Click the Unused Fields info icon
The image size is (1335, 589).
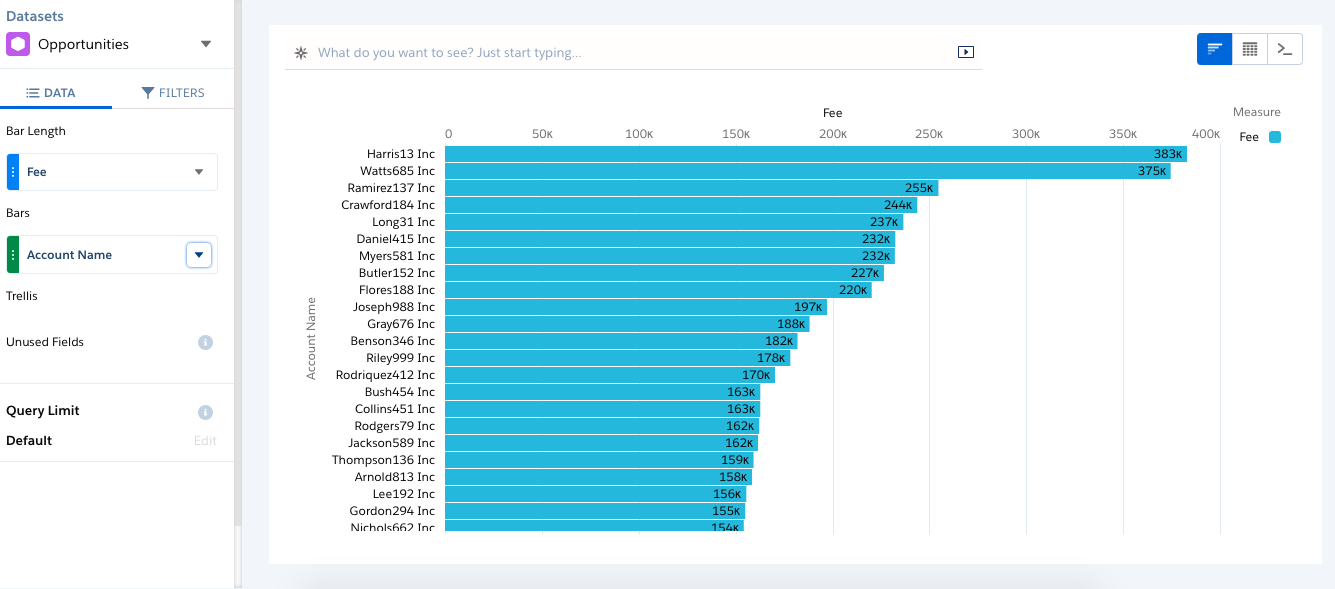205,342
